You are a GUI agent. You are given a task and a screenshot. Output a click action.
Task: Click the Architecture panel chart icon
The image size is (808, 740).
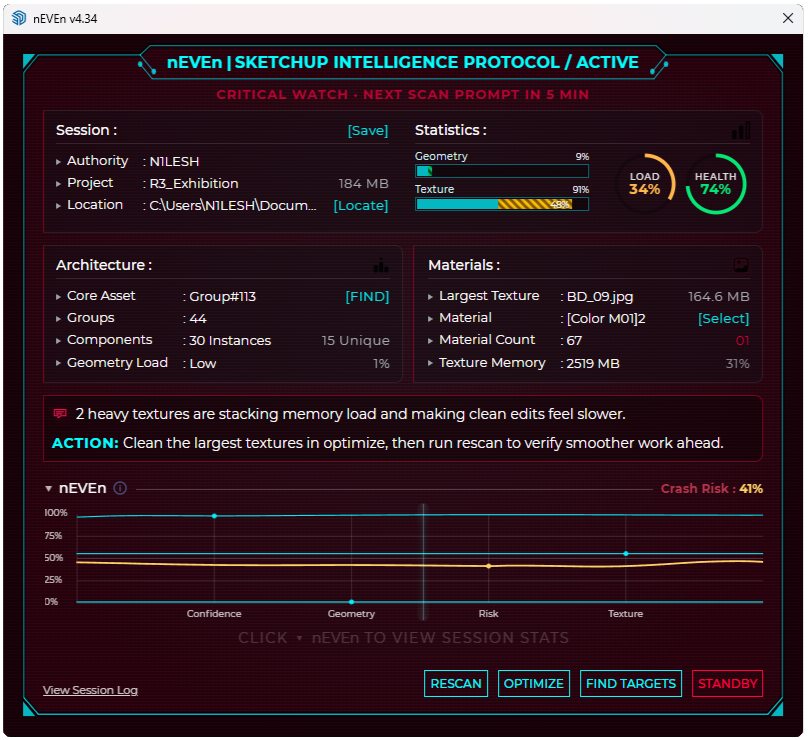tap(381, 265)
